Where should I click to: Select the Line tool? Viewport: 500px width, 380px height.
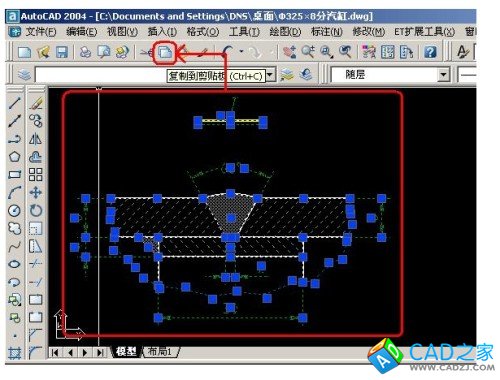tap(14, 103)
